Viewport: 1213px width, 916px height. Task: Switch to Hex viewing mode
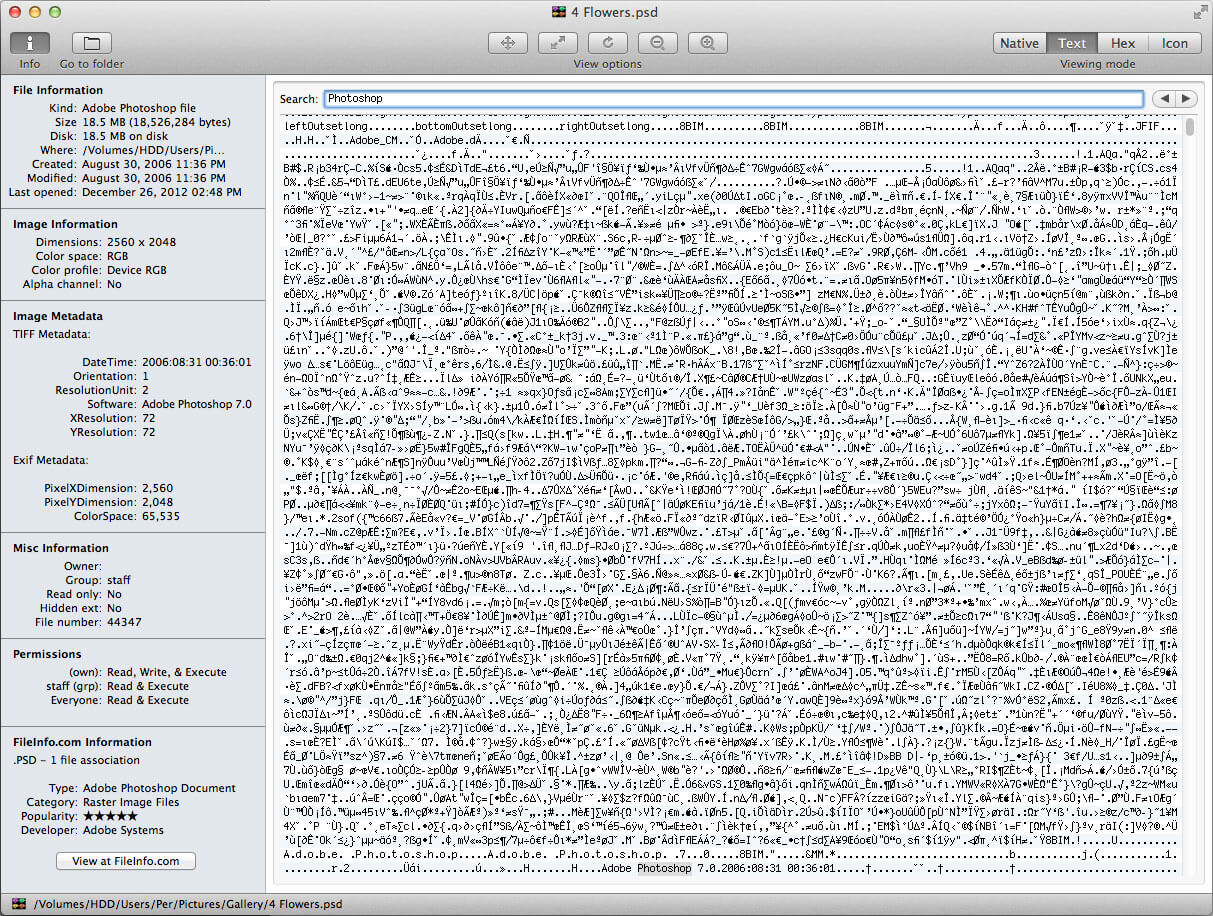[x=1123, y=43]
